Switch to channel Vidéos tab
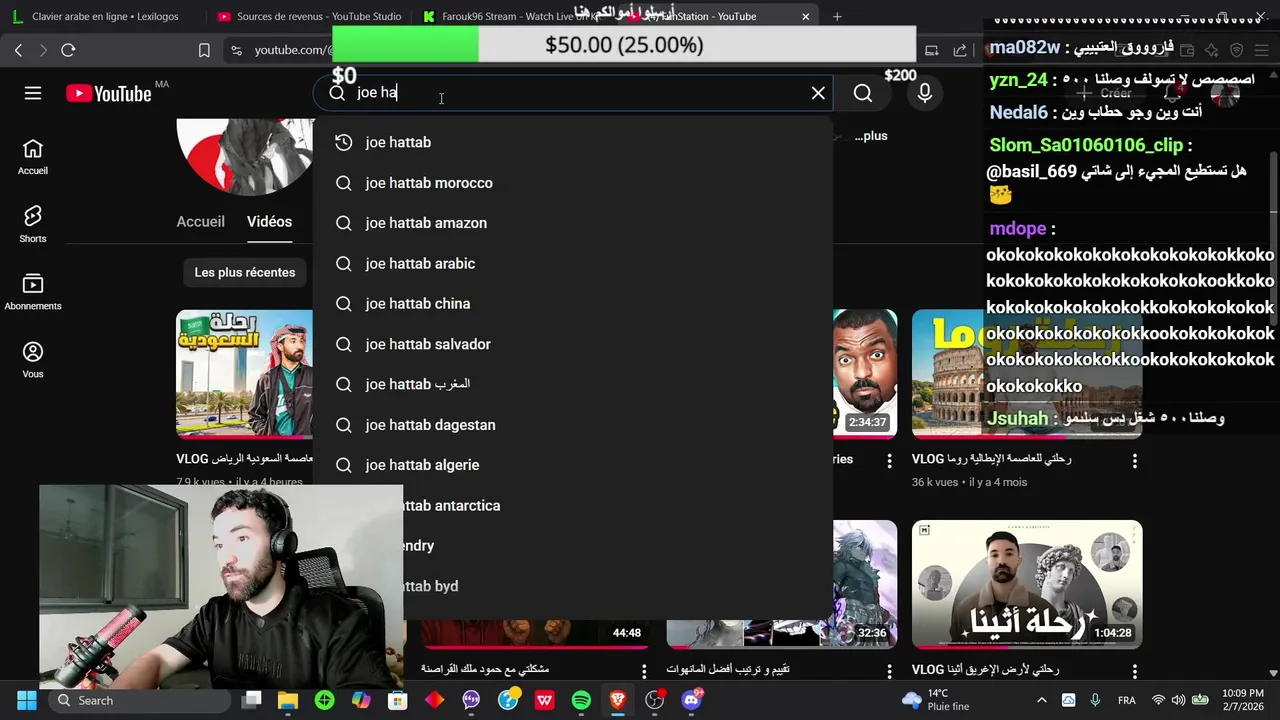Screen dimensions: 1280x720 pyautogui.click(x=269, y=221)
